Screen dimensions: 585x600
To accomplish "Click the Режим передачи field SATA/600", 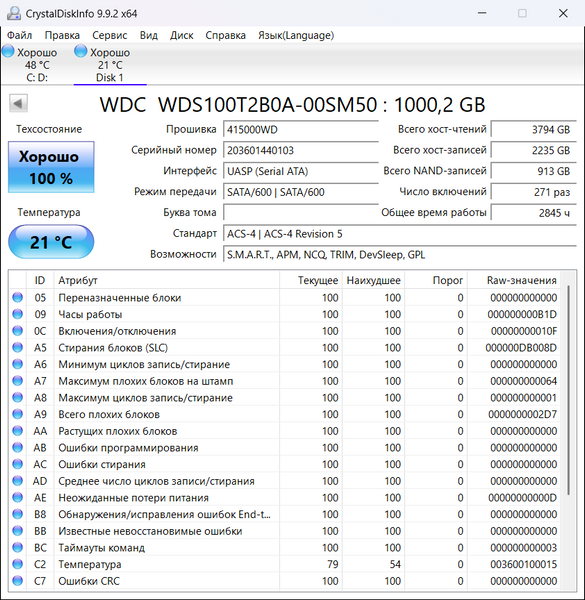I will (301, 192).
